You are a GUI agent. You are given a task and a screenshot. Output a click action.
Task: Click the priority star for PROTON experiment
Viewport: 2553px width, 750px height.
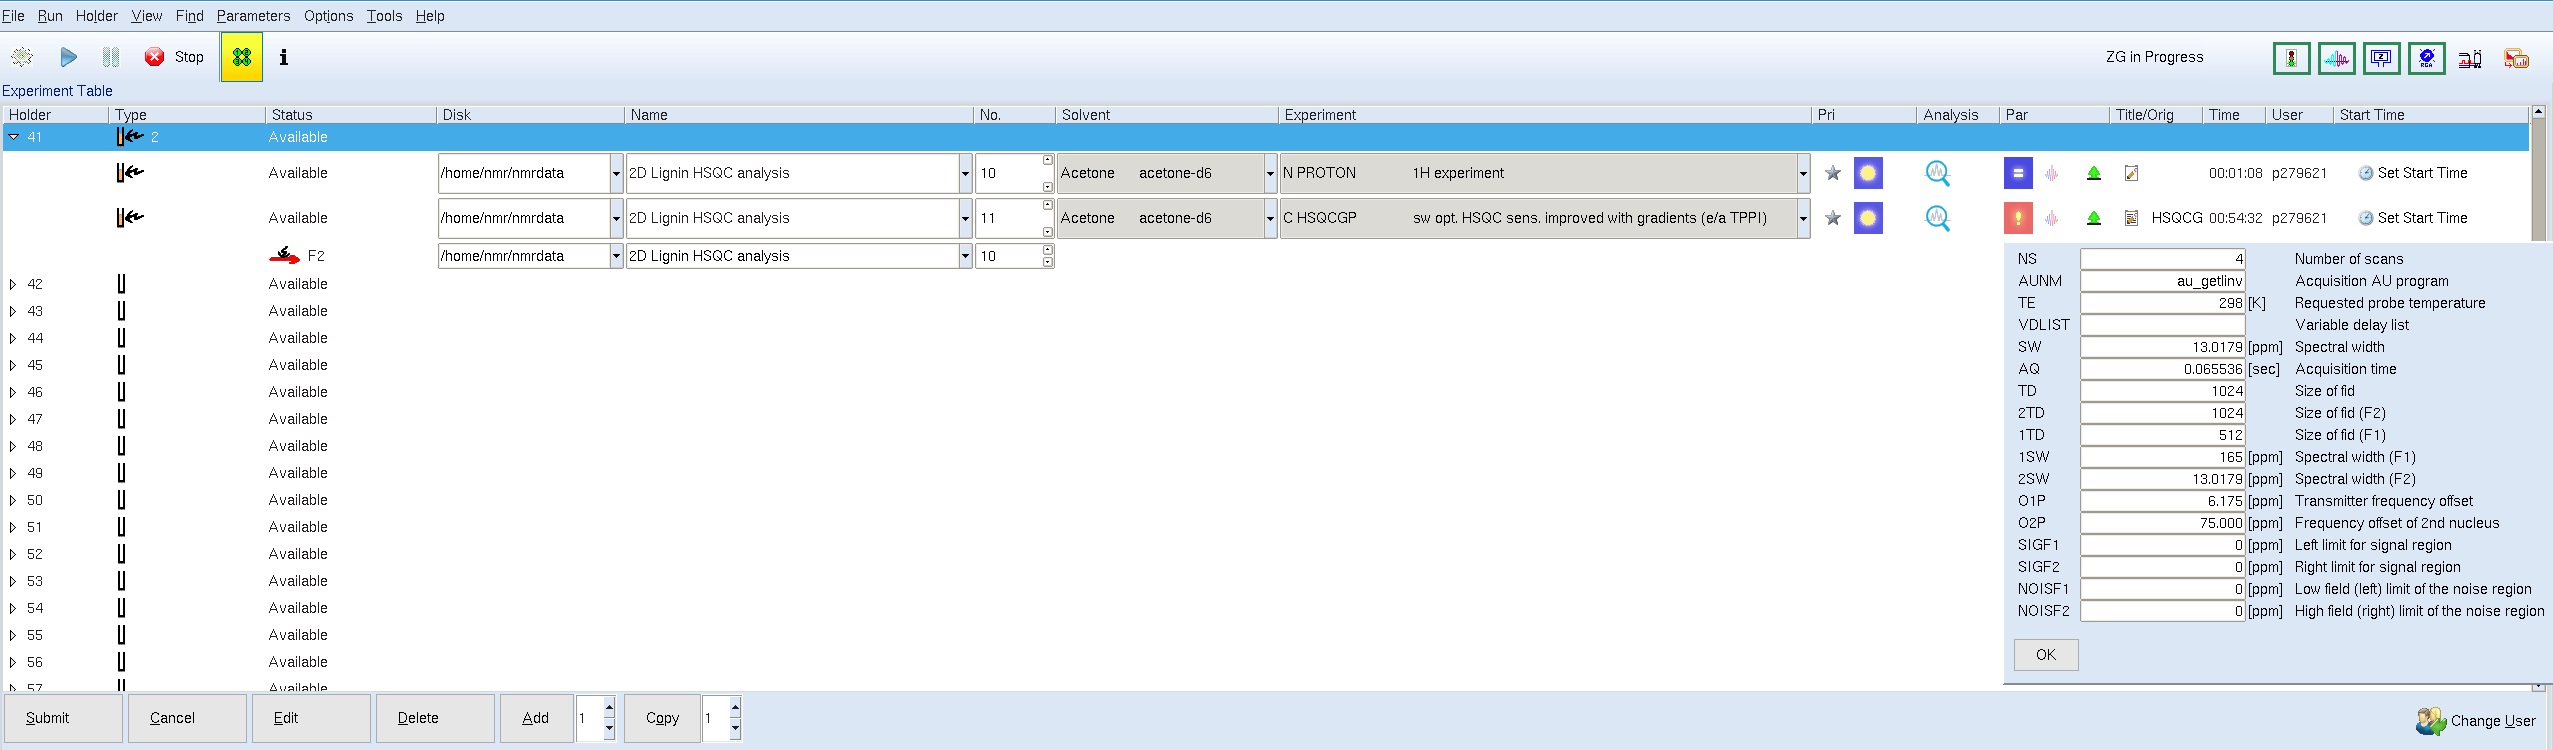(x=1833, y=173)
